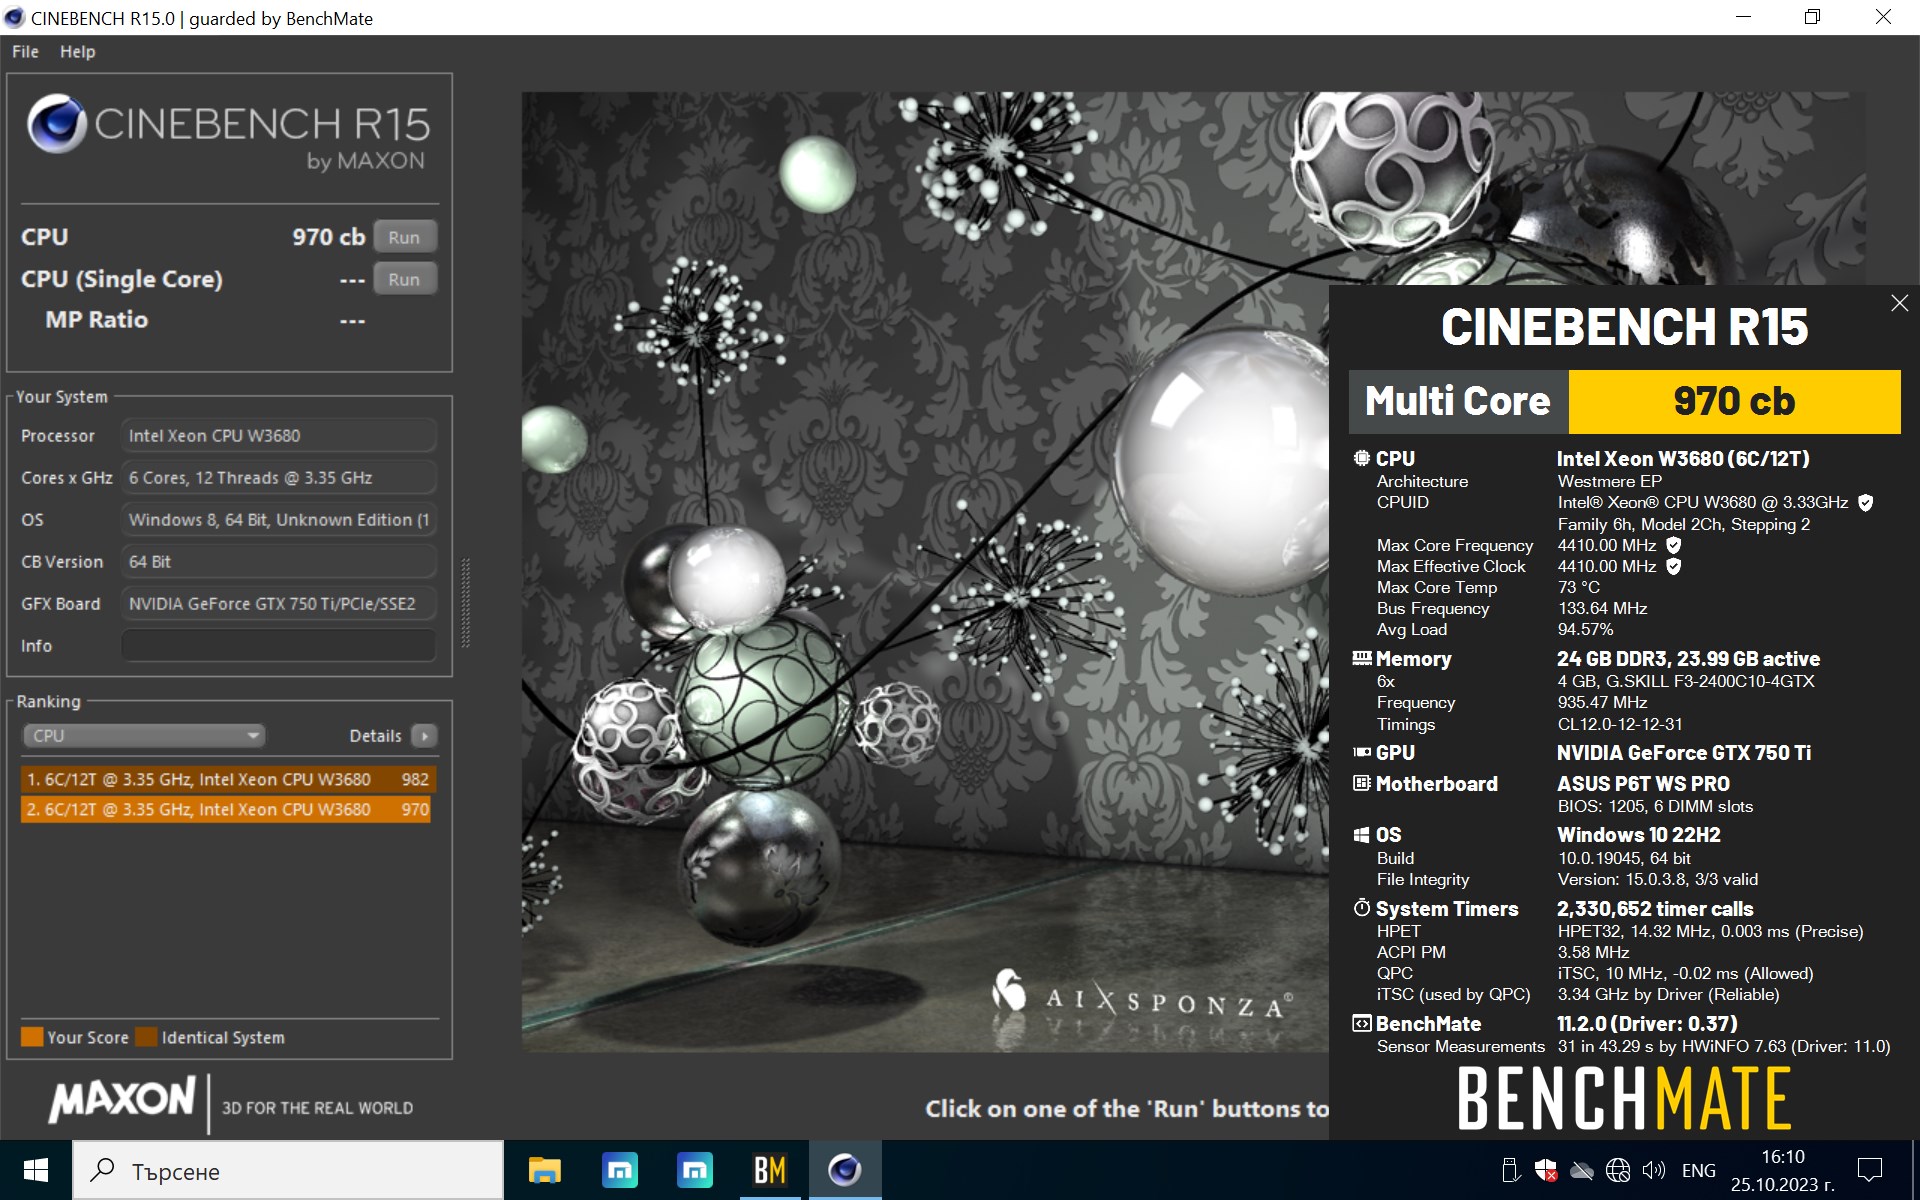Viewport: 1920px width, 1200px height.
Task: Click the 2,330,652 timer calls text
Action: [1655, 908]
